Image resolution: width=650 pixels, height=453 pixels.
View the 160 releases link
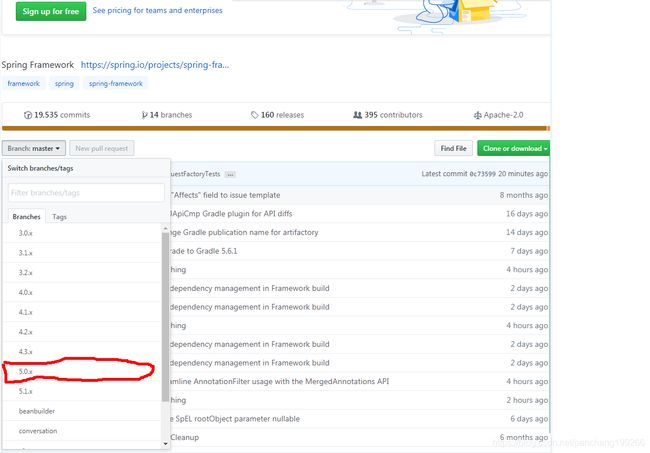[x=282, y=115]
